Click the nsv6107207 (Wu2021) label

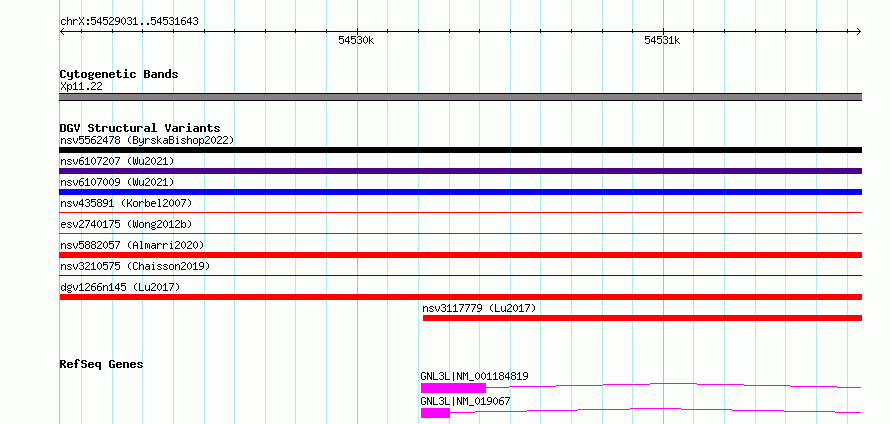point(117,161)
